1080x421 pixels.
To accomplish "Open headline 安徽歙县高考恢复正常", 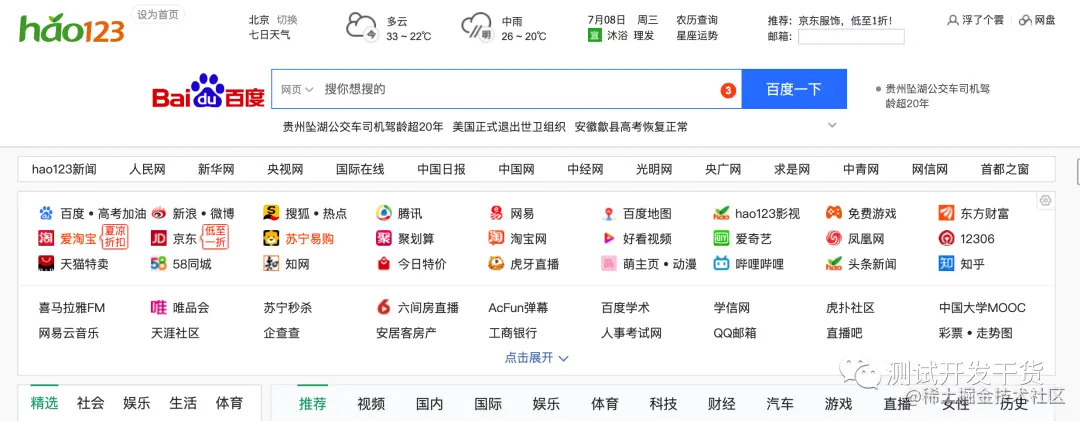I will 631,127.
